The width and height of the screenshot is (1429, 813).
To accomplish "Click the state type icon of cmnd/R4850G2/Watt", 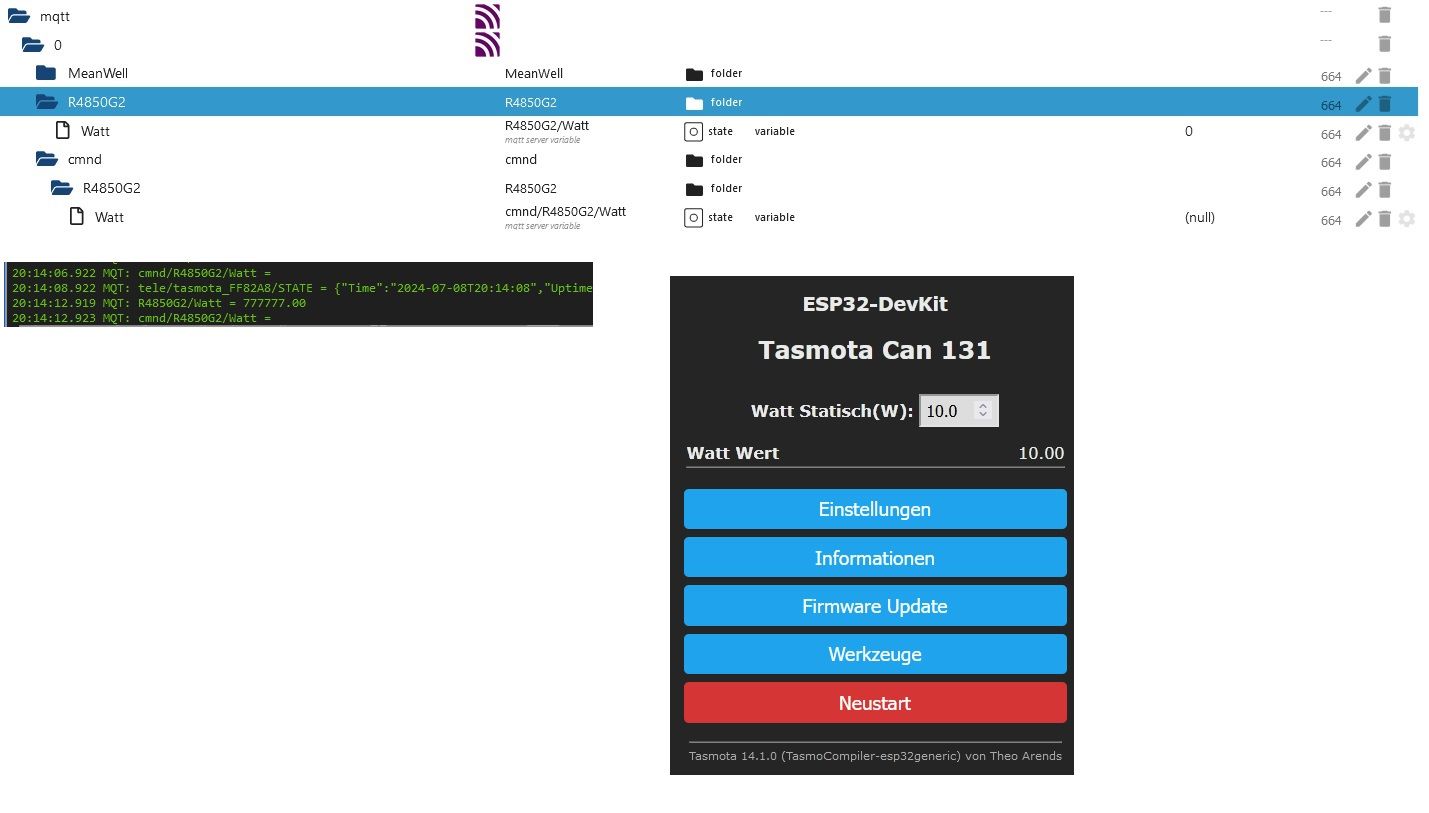I will click(x=693, y=217).
